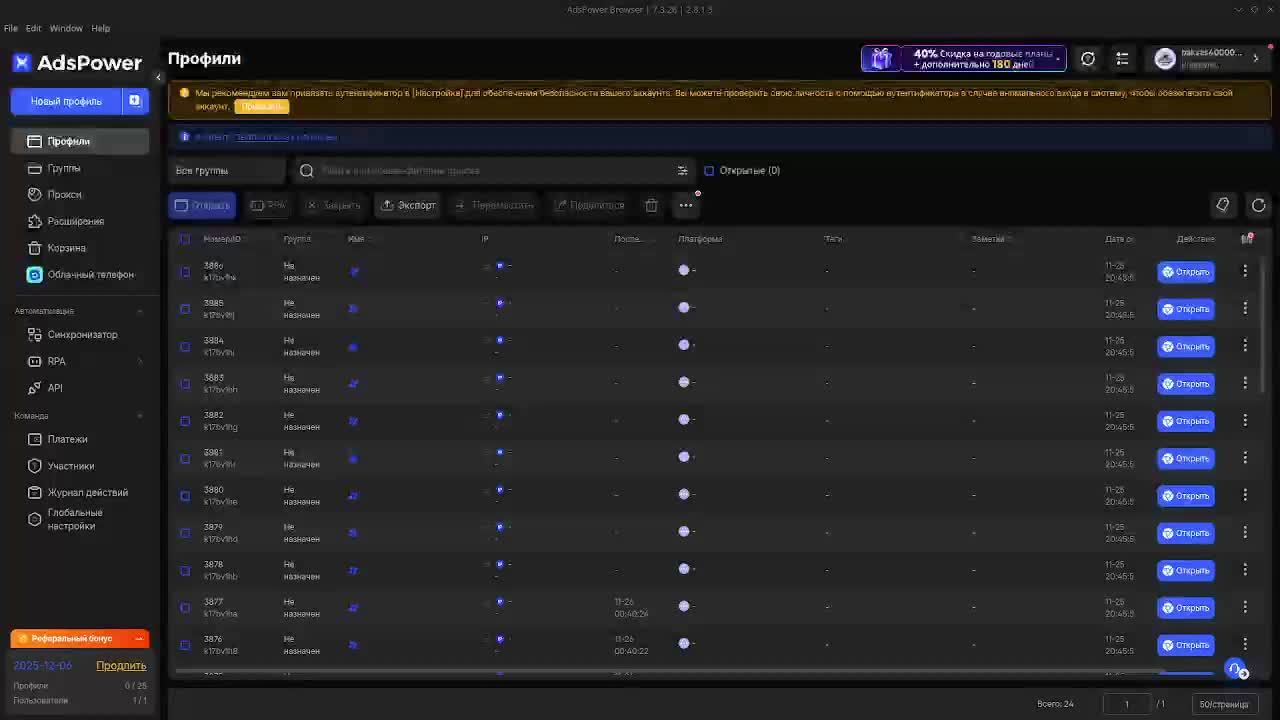The width and height of the screenshot is (1280, 720).
Task: Click the Экспорт toolbar button
Action: click(408, 205)
